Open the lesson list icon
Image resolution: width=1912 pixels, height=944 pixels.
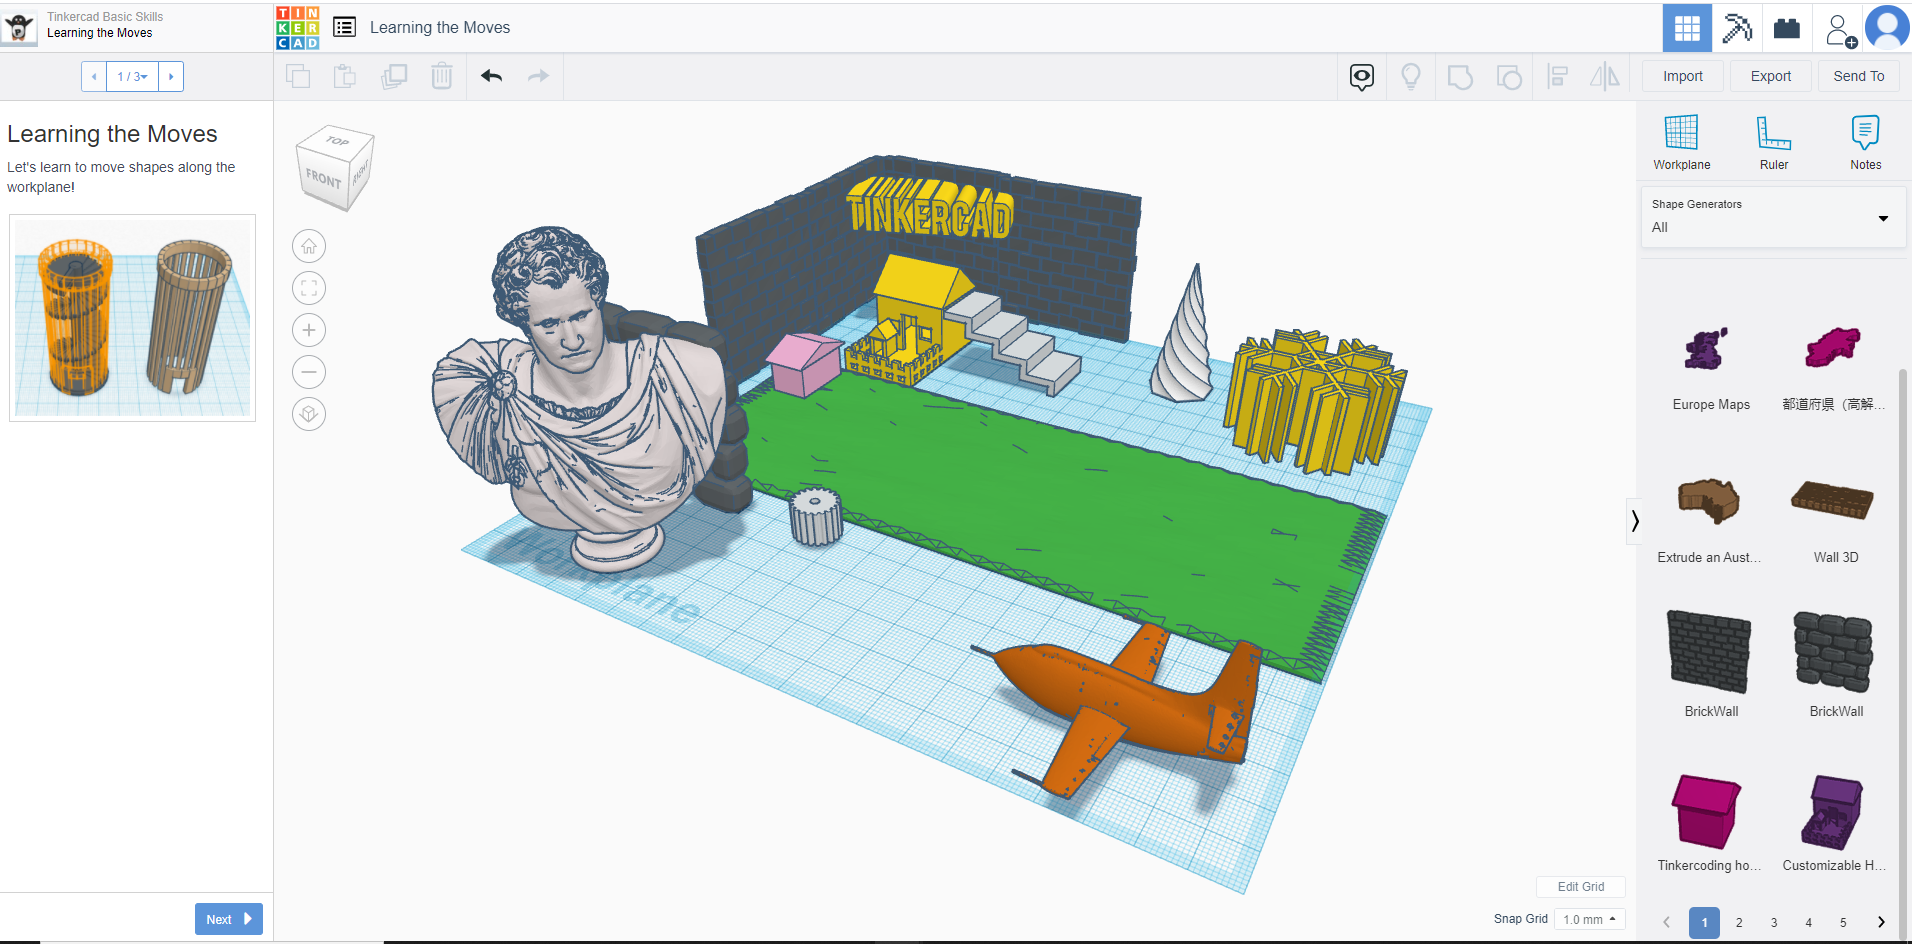(344, 27)
